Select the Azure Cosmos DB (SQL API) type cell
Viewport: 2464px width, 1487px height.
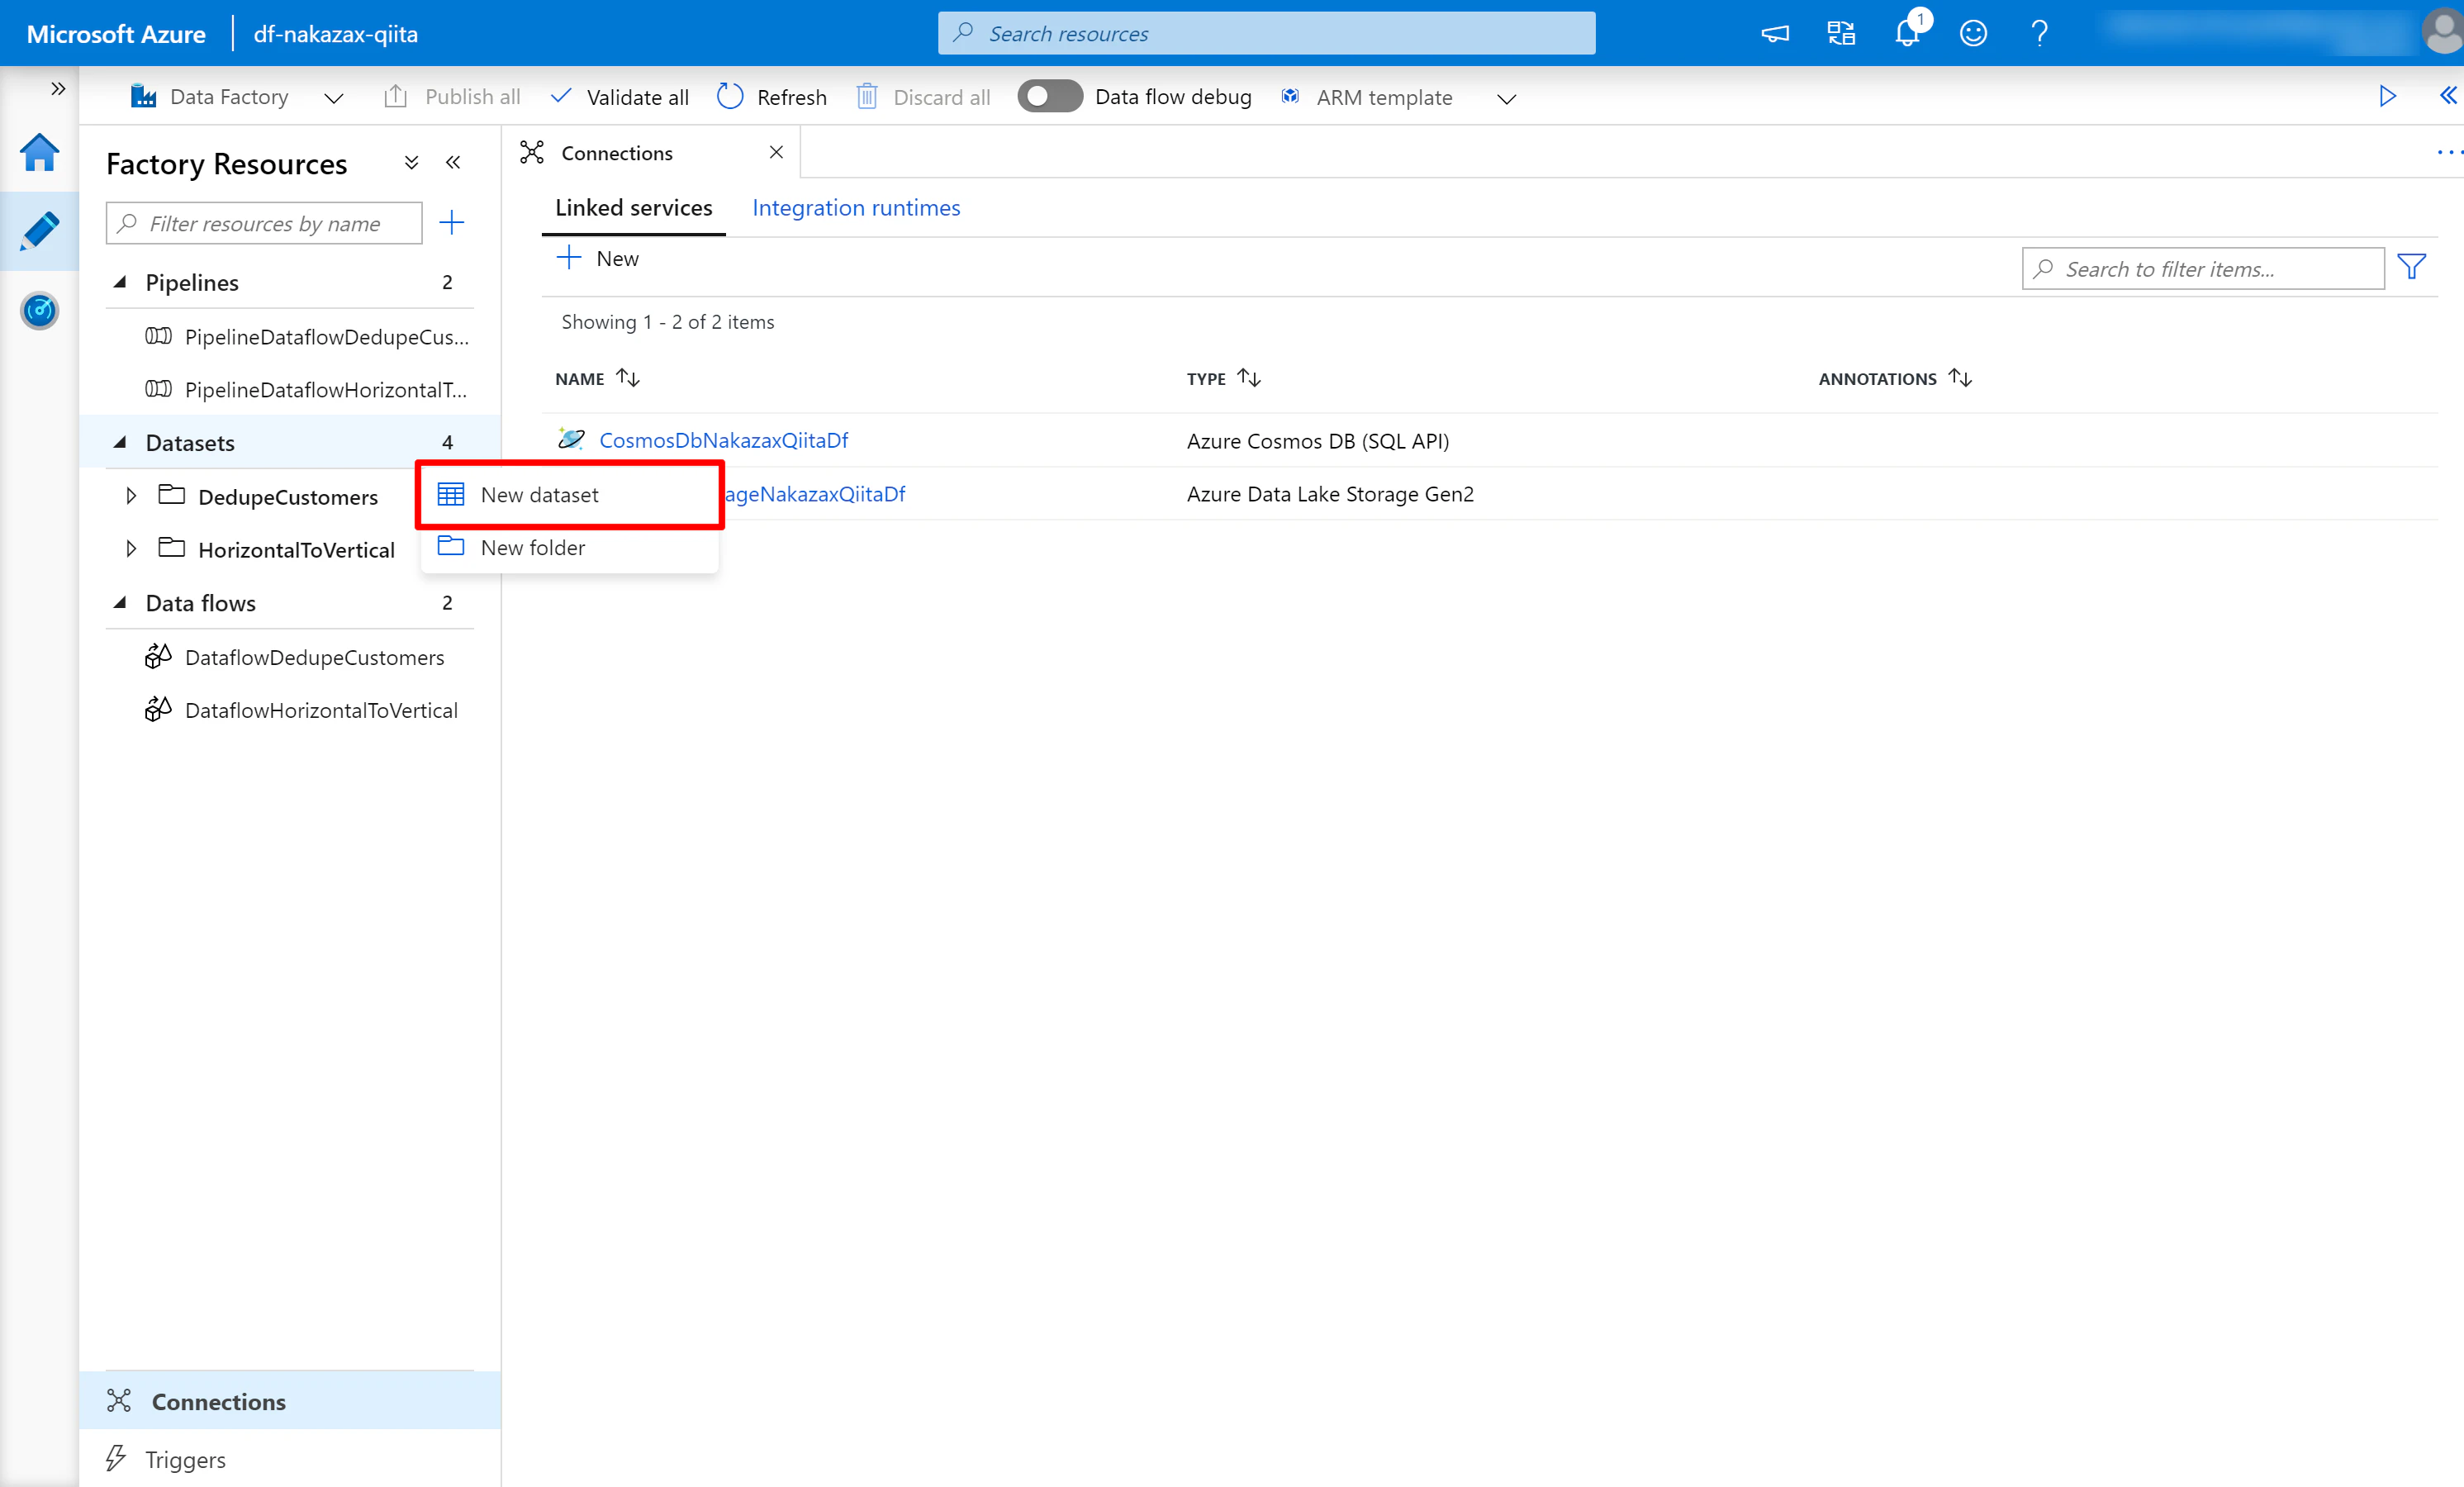tap(1317, 441)
